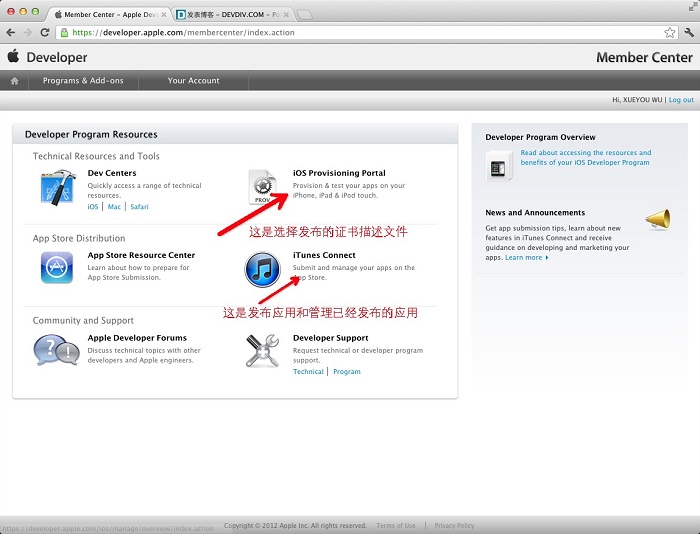Click the Program support link

(347, 371)
